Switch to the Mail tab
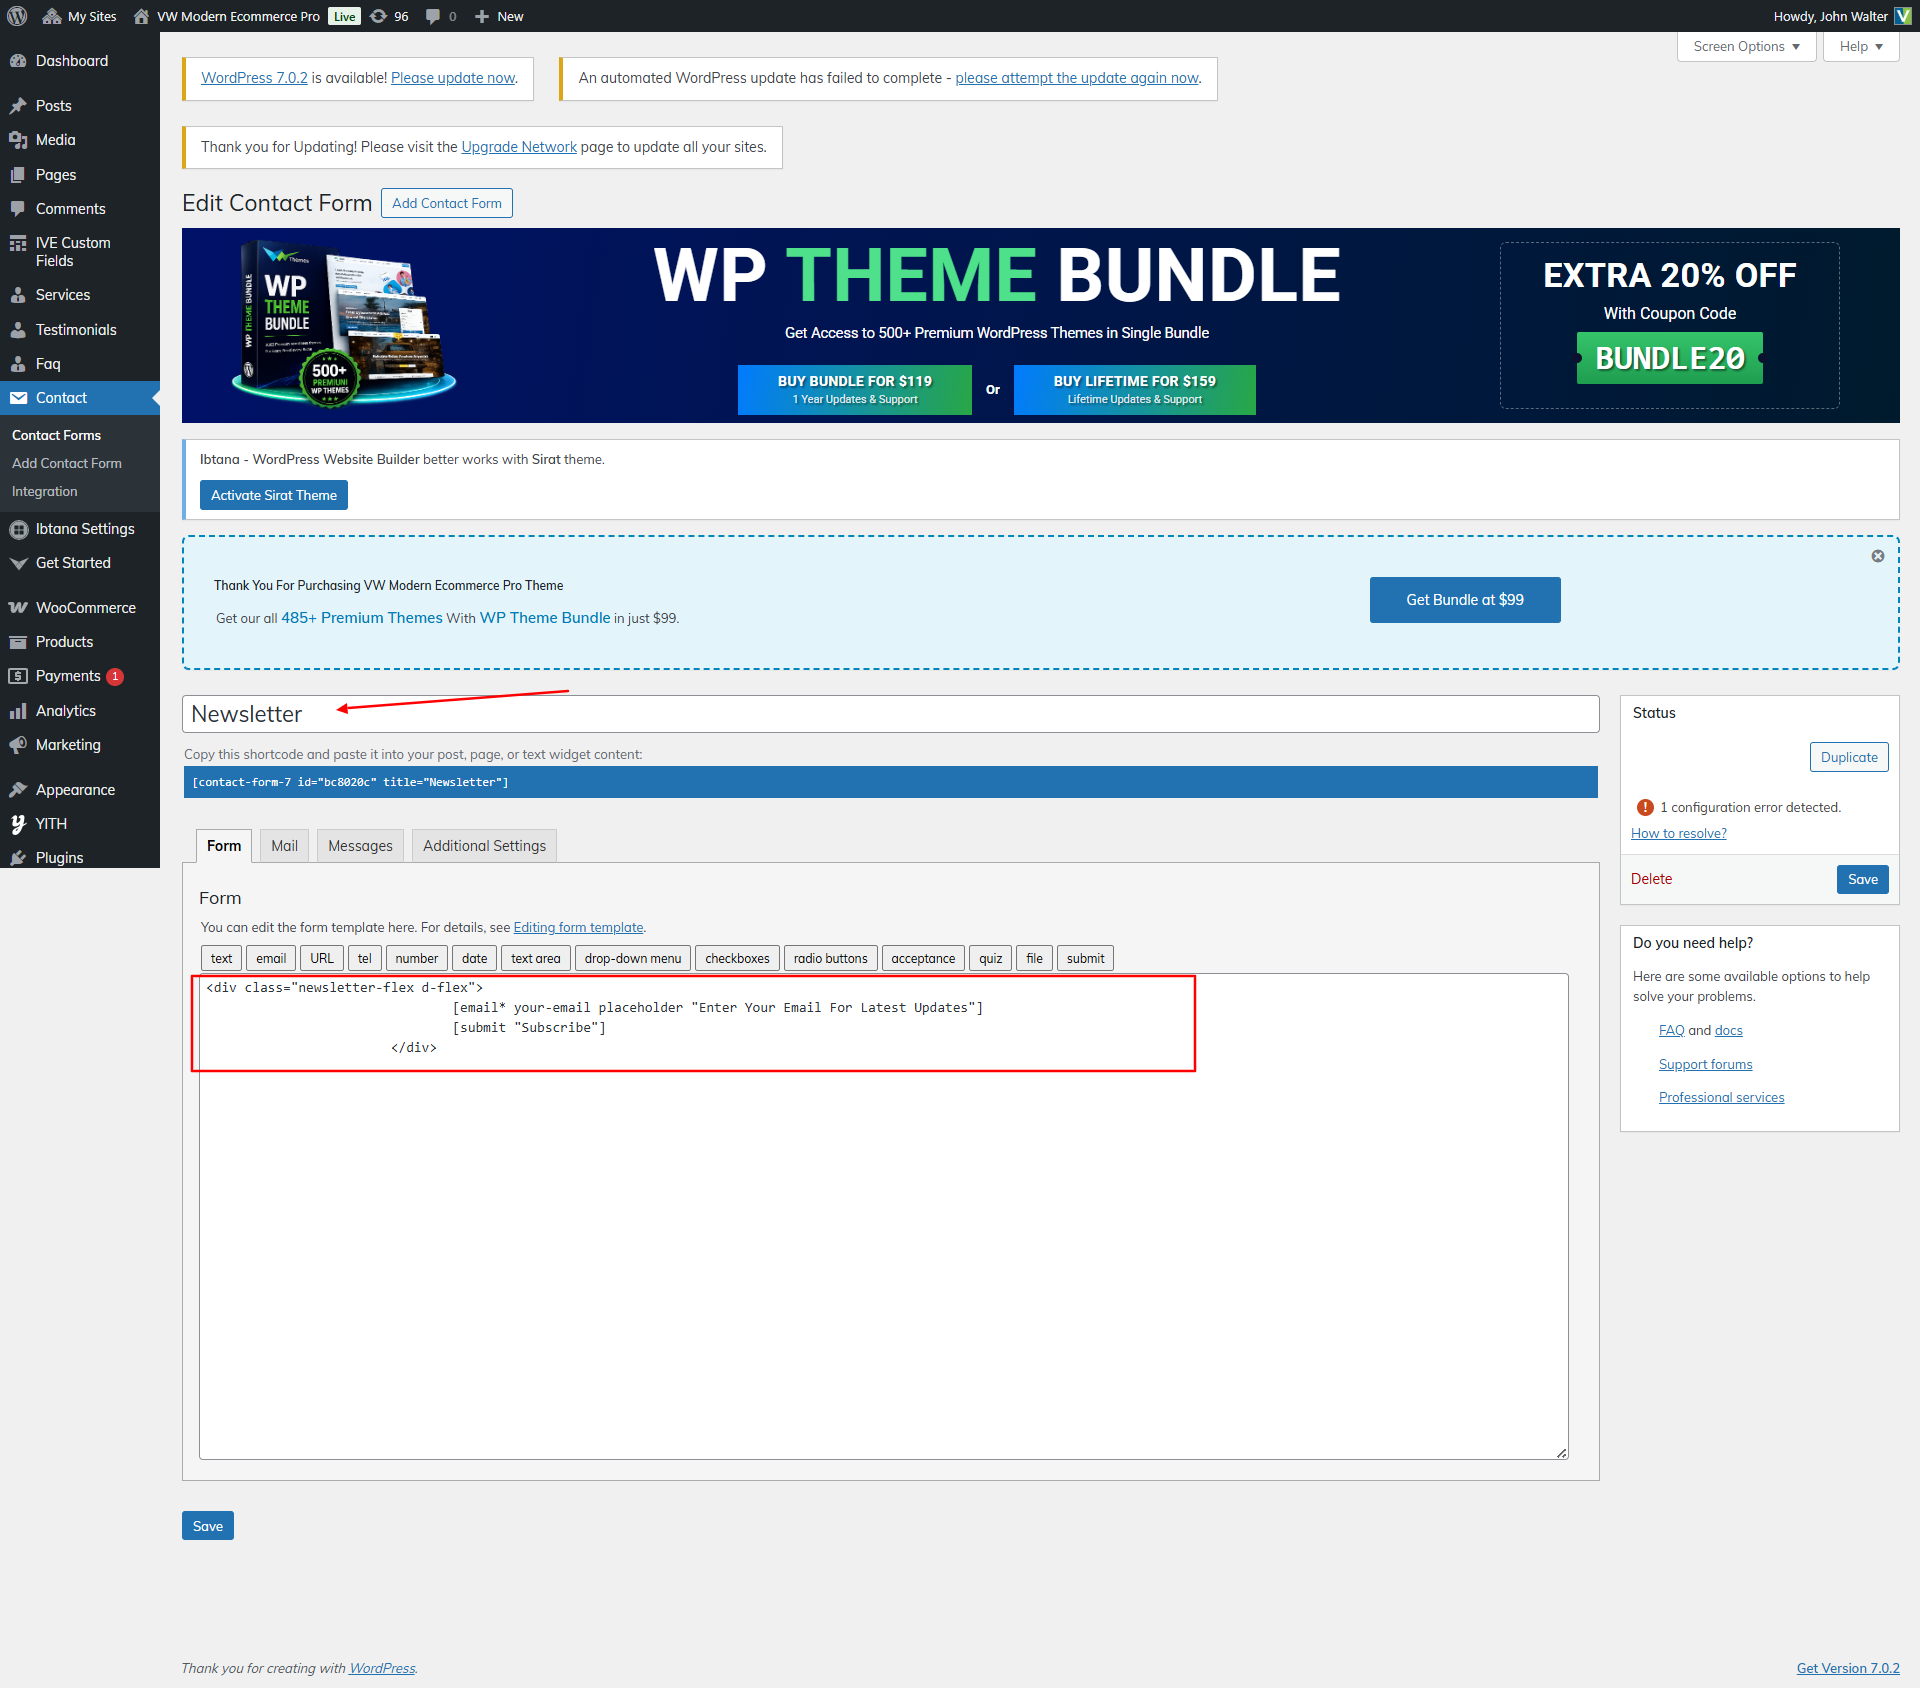Screen dimensions: 1920x1688 (x=284, y=846)
